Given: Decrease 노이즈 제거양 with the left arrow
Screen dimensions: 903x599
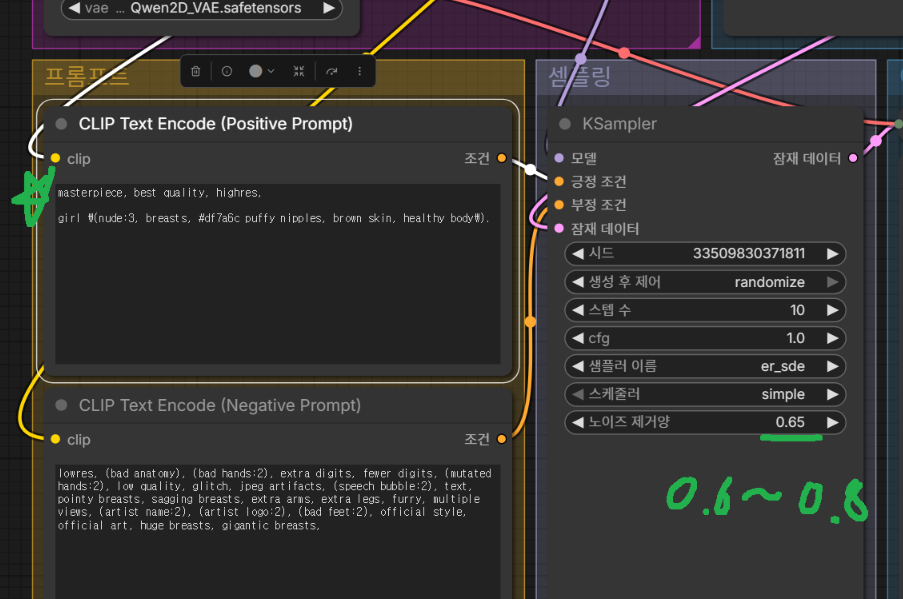Looking at the screenshot, I should pyautogui.click(x=578, y=422).
